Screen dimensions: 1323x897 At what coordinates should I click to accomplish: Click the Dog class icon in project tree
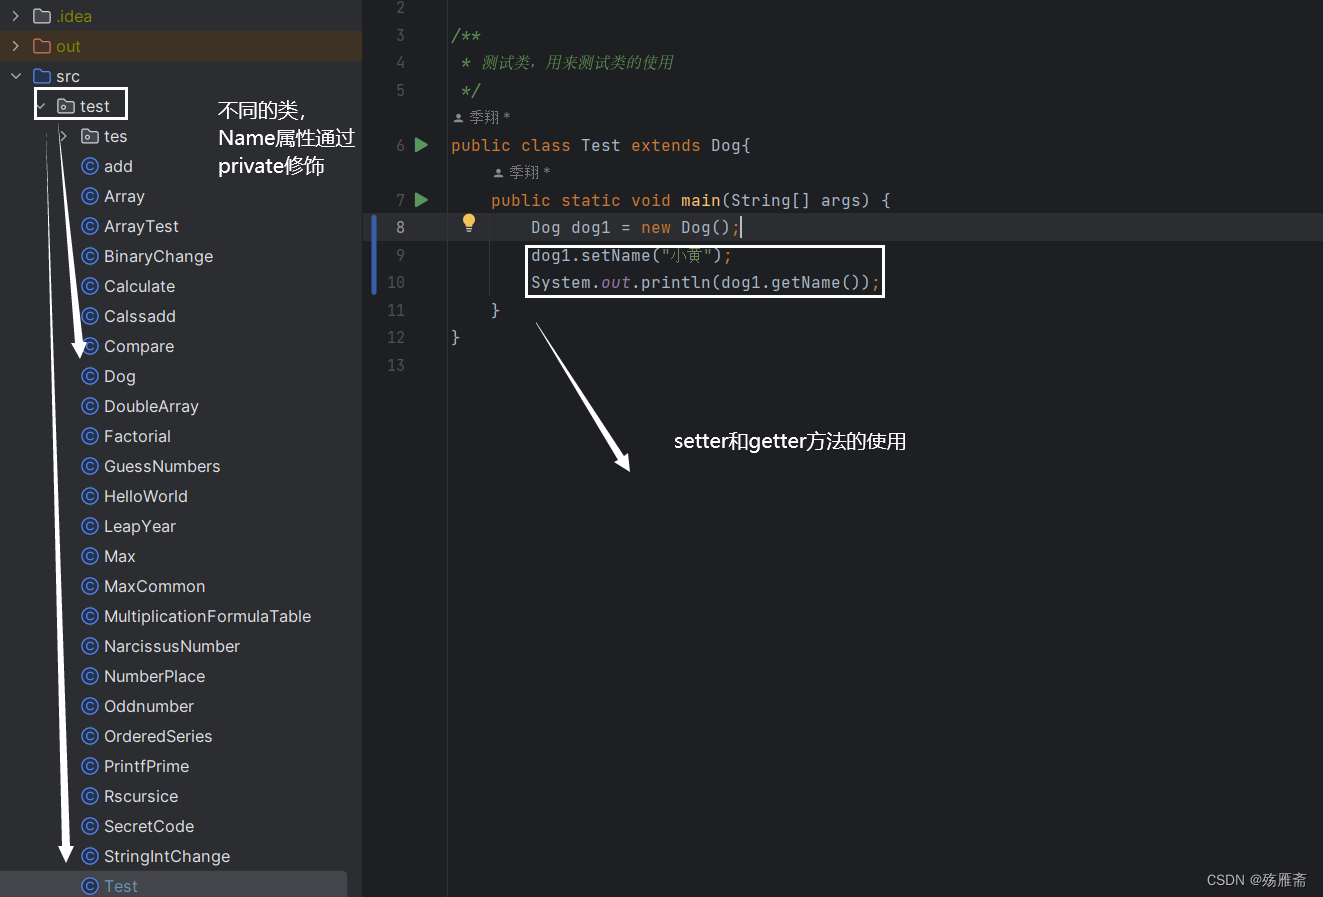click(x=91, y=376)
